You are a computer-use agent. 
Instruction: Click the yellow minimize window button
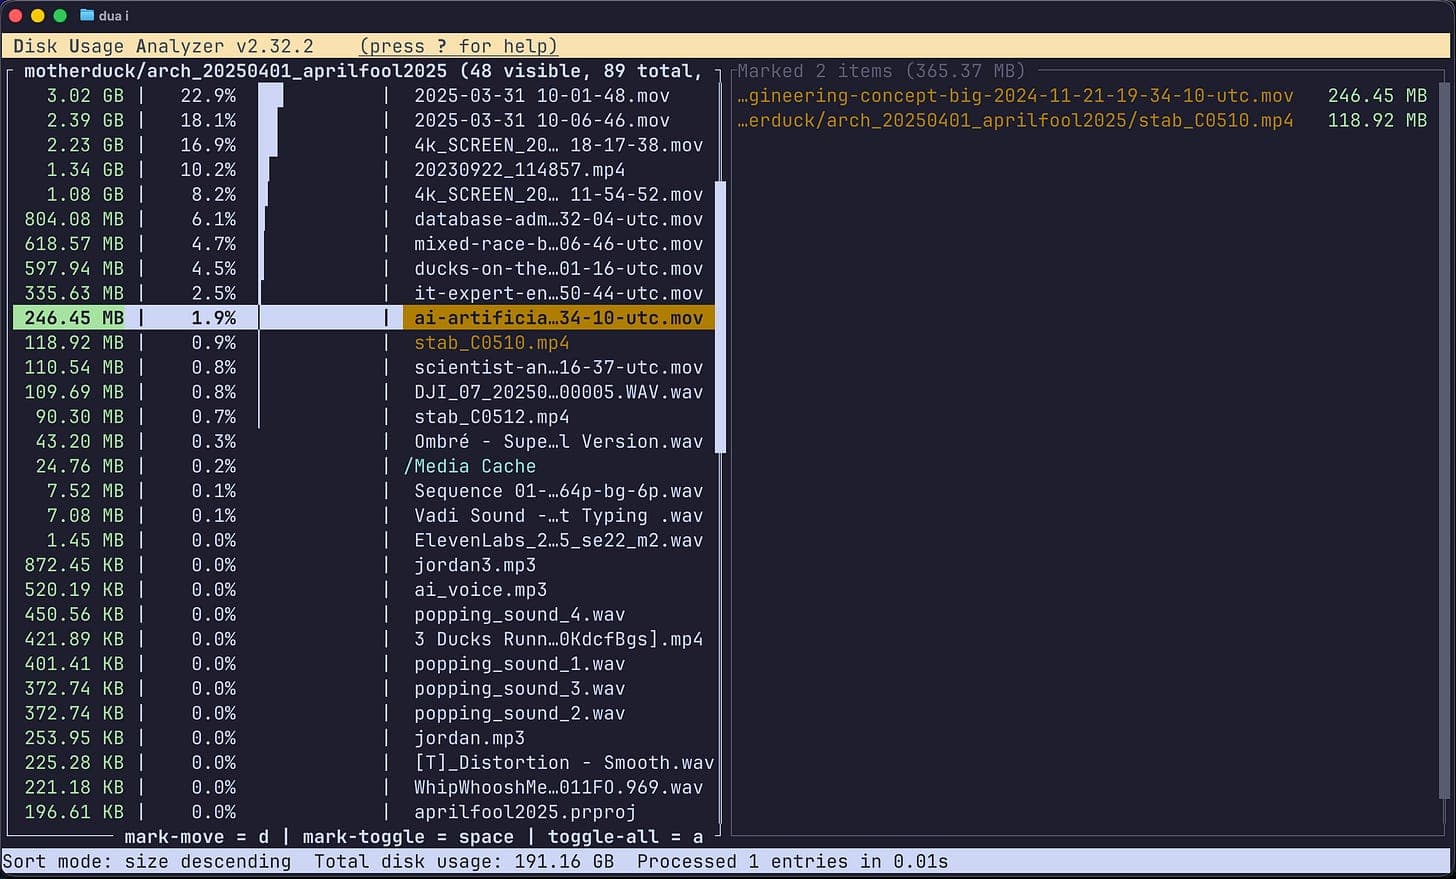point(38,15)
